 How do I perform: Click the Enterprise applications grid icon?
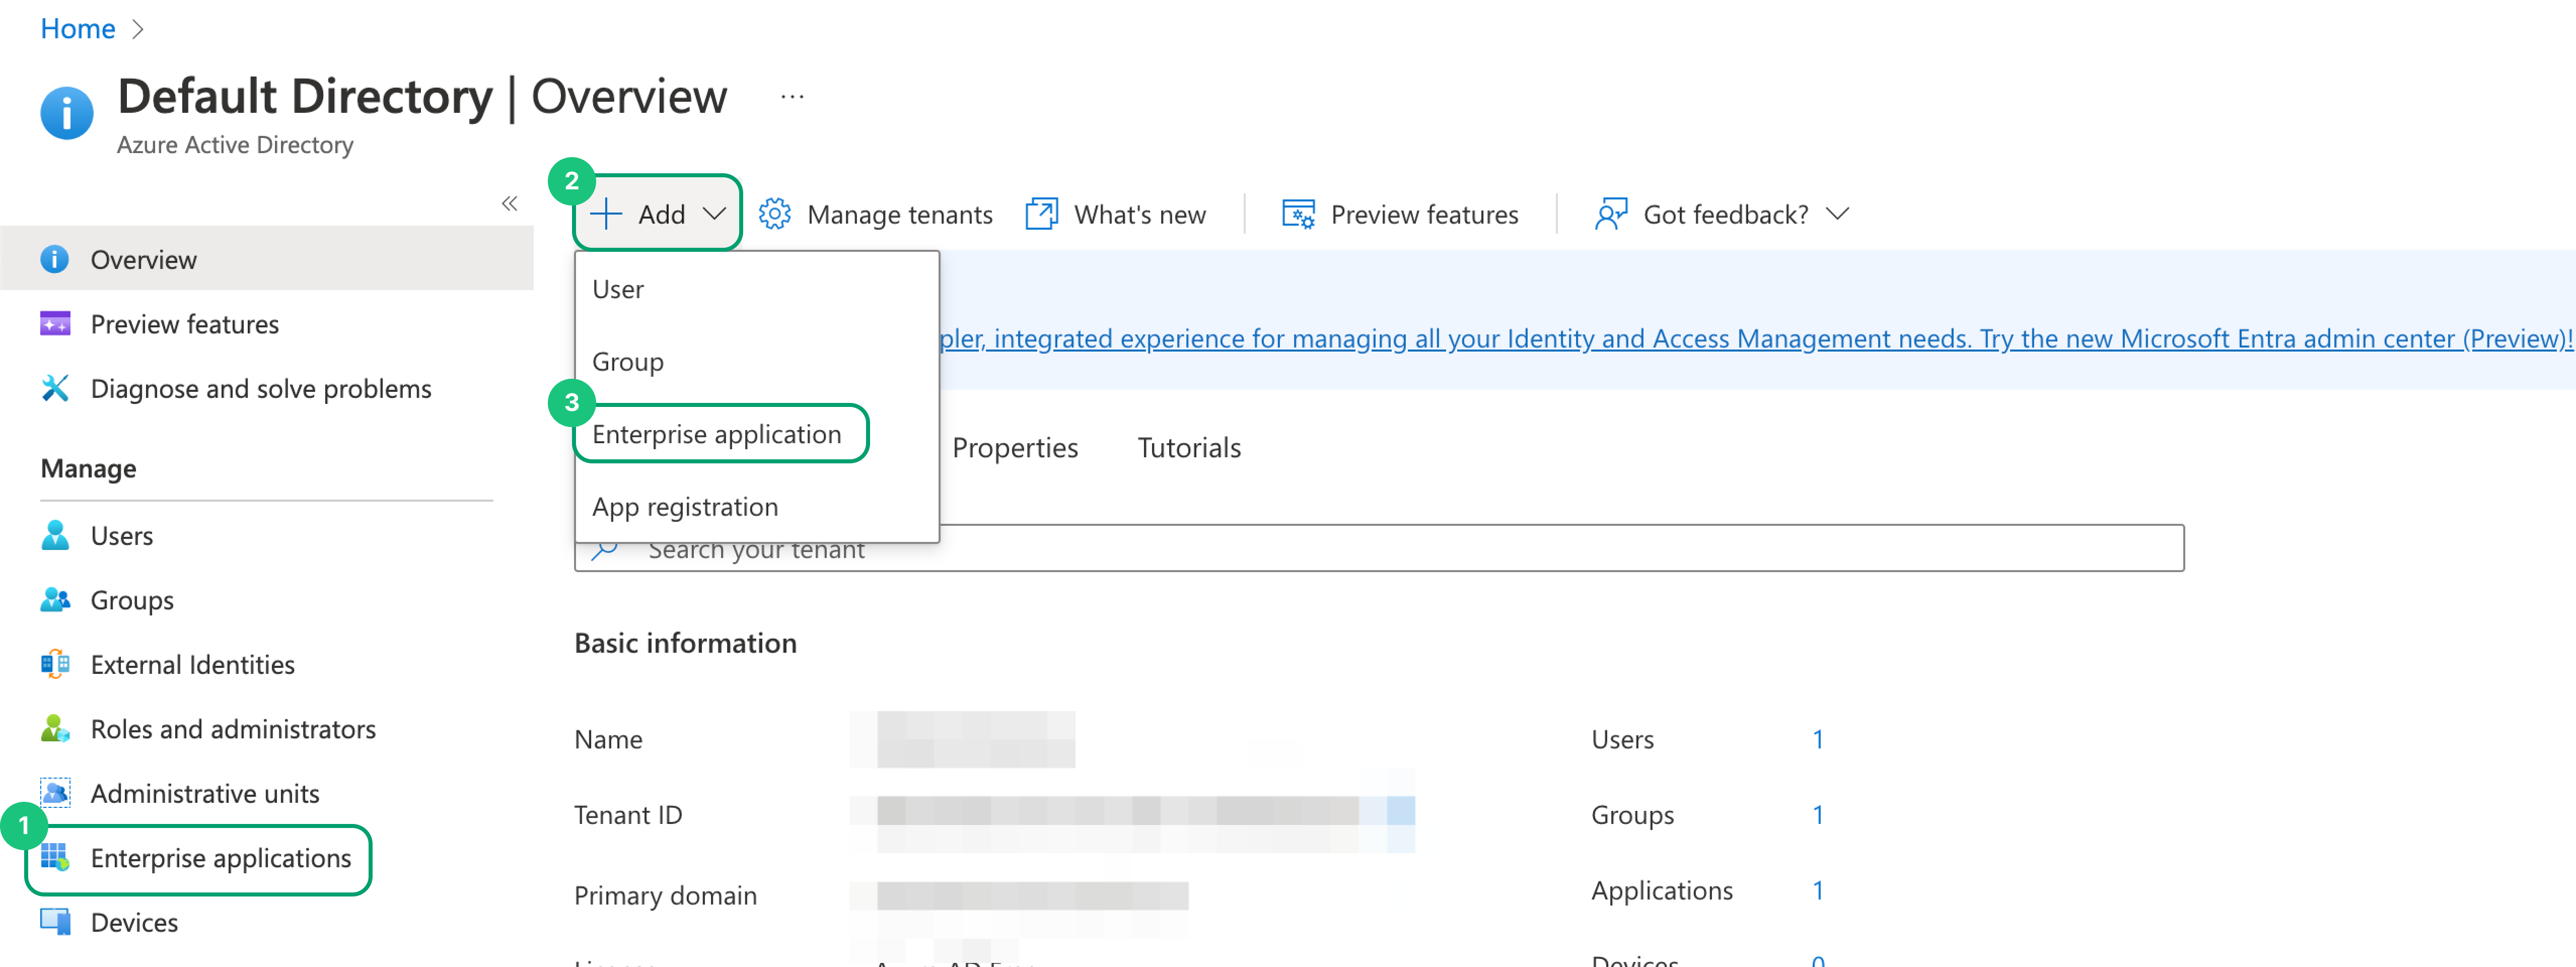pos(55,858)
